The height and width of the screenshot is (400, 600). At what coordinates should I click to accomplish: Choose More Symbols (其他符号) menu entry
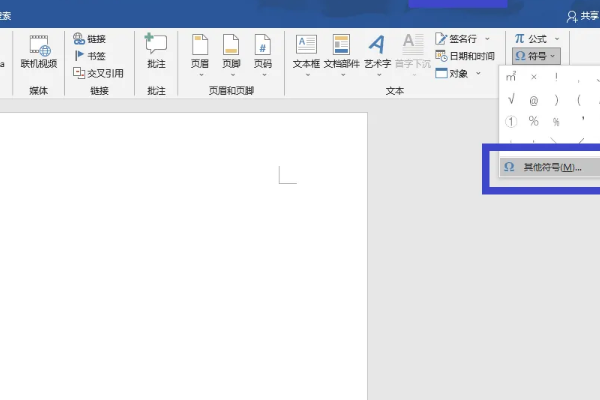(551, 167)
